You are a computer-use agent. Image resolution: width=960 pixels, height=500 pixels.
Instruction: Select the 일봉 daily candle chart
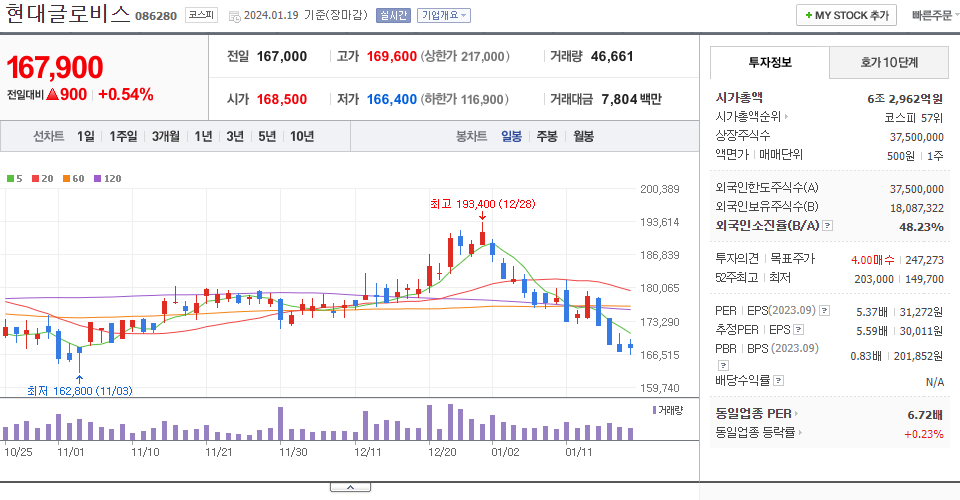(x=511, y=136)
